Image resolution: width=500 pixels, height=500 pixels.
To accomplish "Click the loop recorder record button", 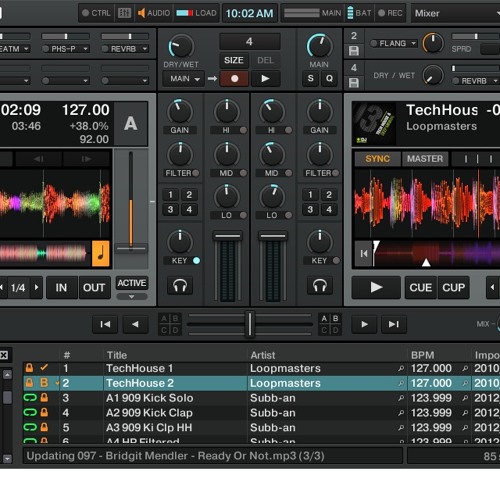I will click(x=234, y=79).
